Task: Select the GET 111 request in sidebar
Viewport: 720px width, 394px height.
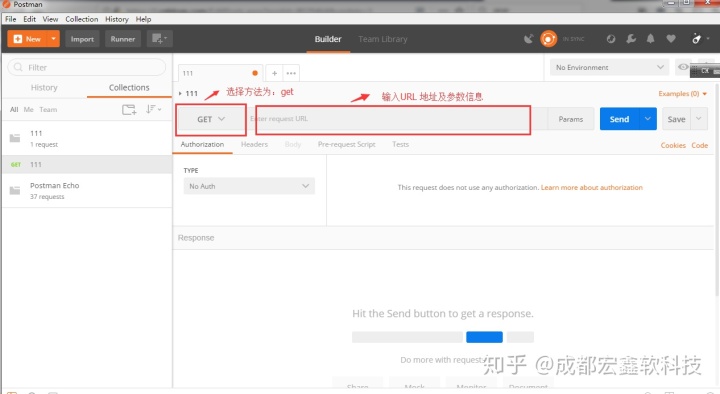Action: [x=87, y=164]
